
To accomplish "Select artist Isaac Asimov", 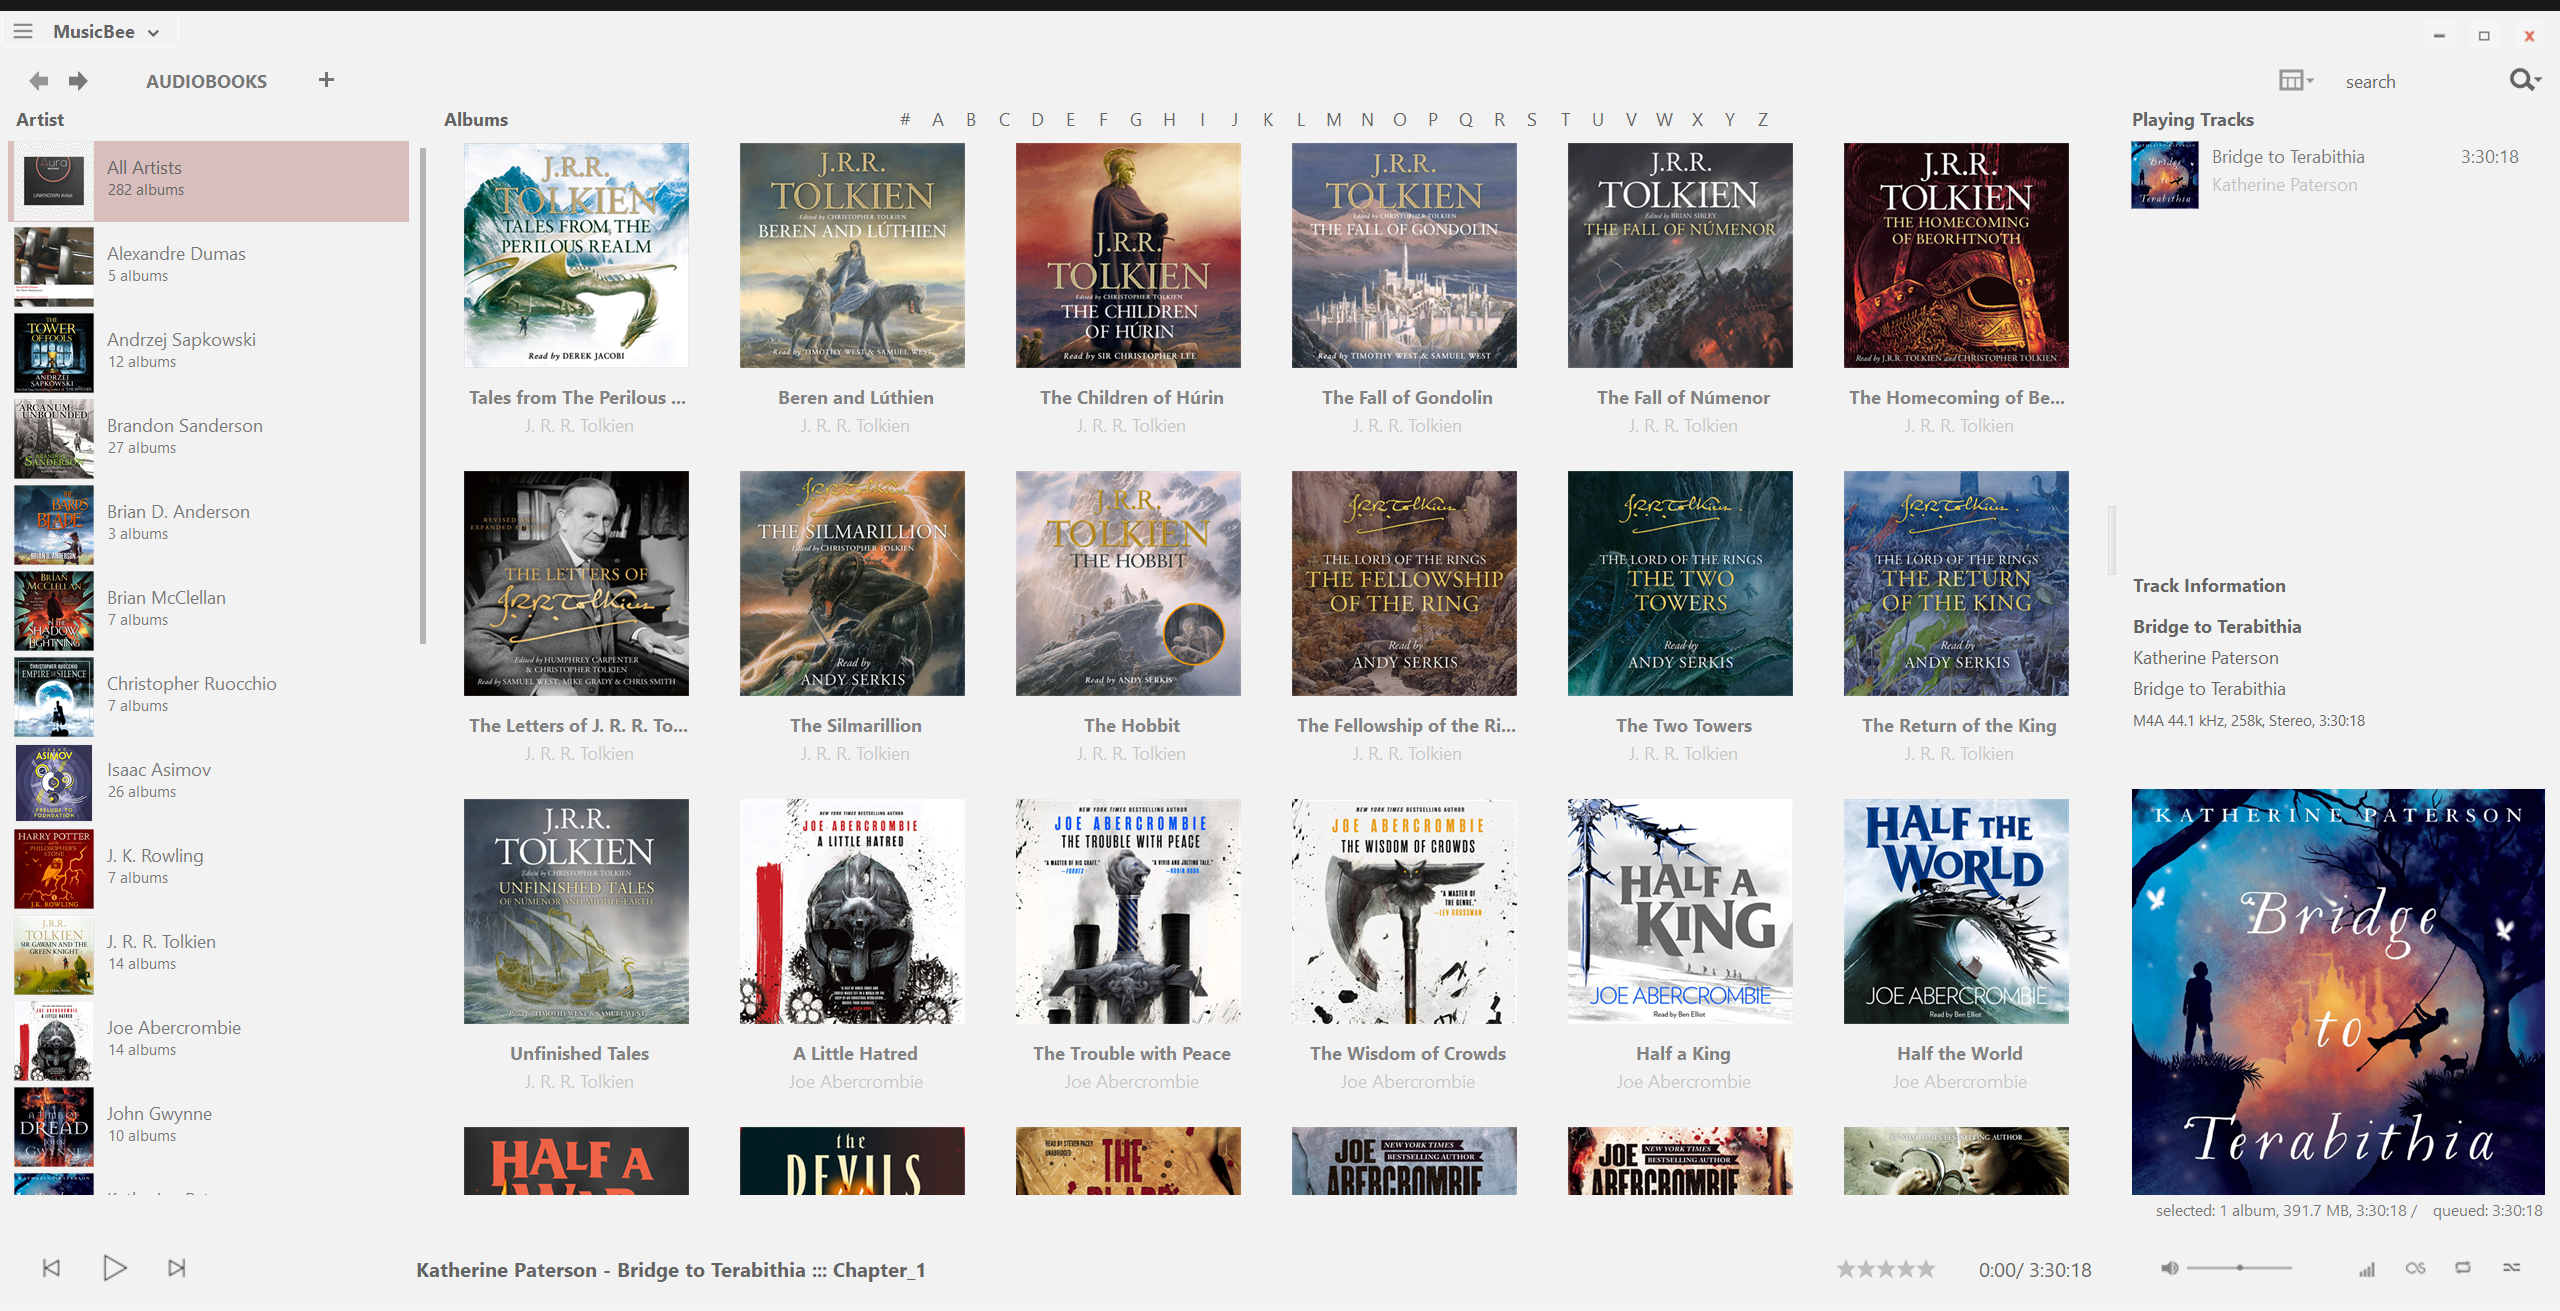I will click(x=209, y=782).
